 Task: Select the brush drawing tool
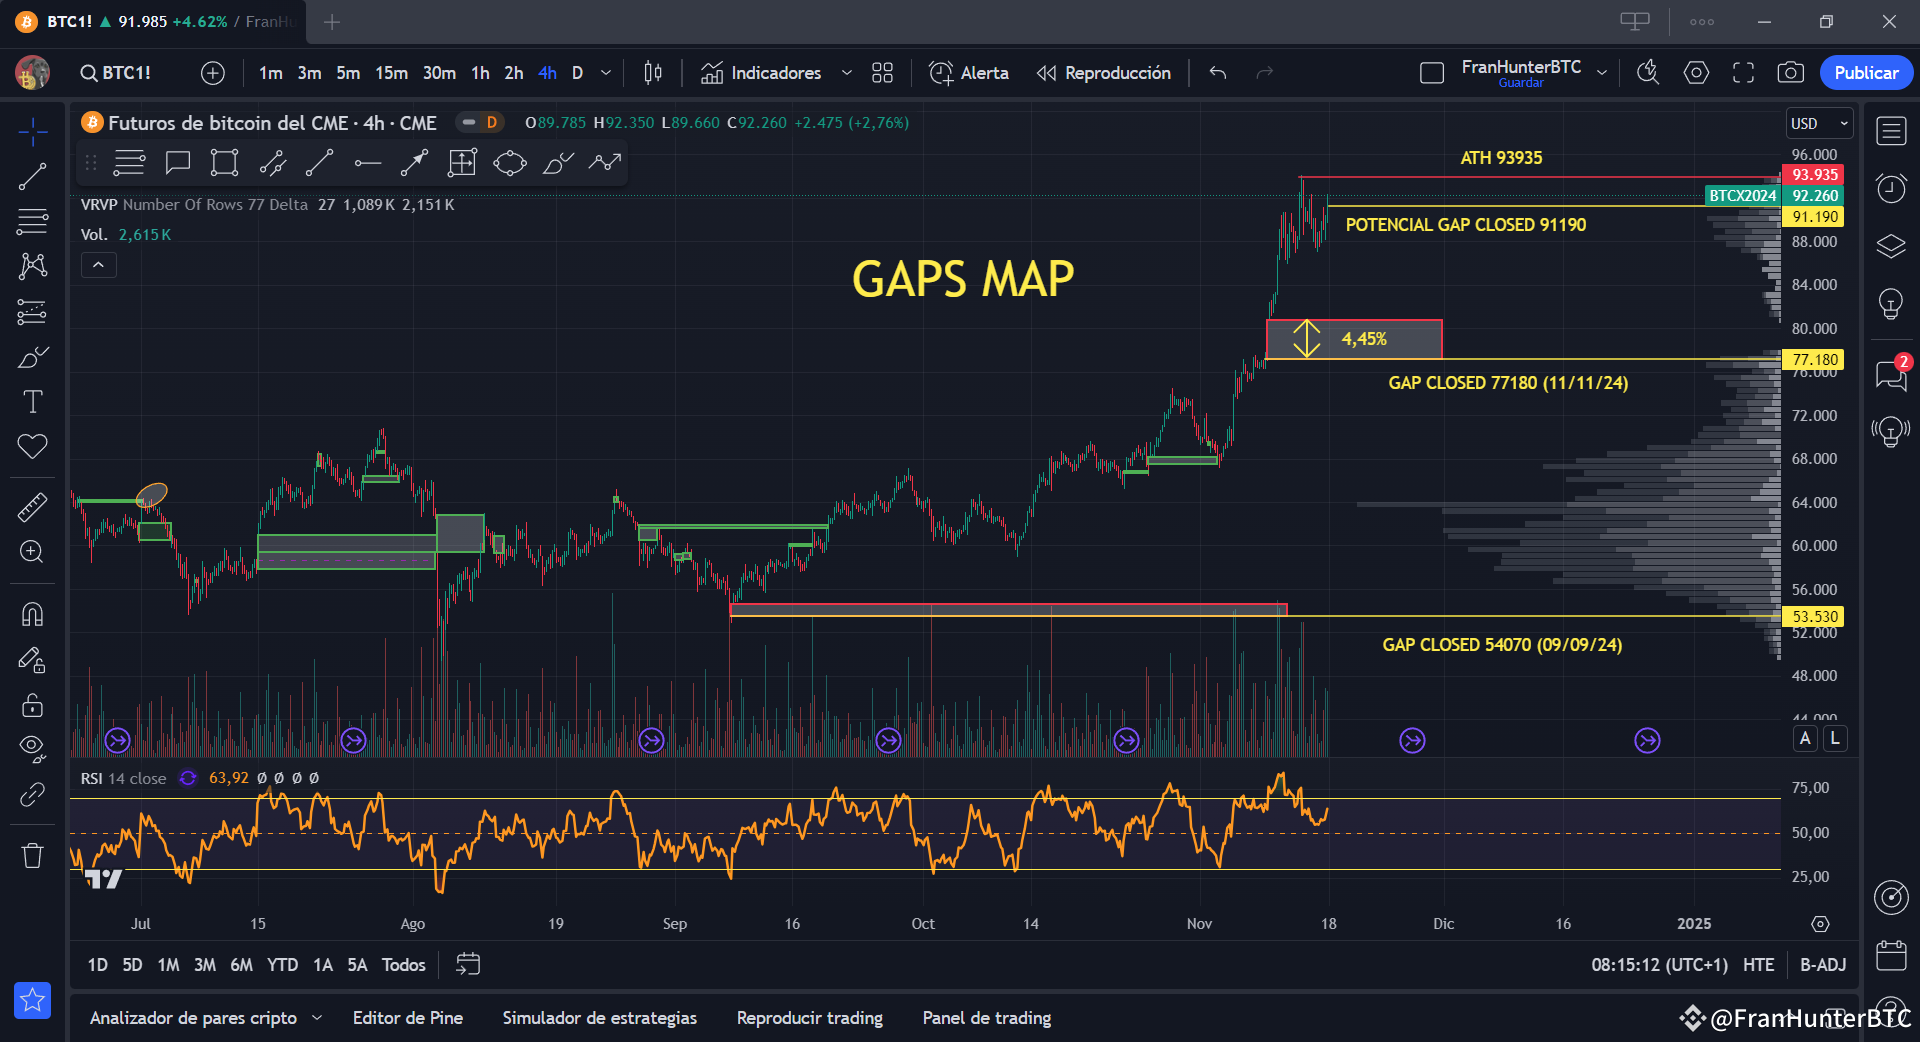(32, 357)
